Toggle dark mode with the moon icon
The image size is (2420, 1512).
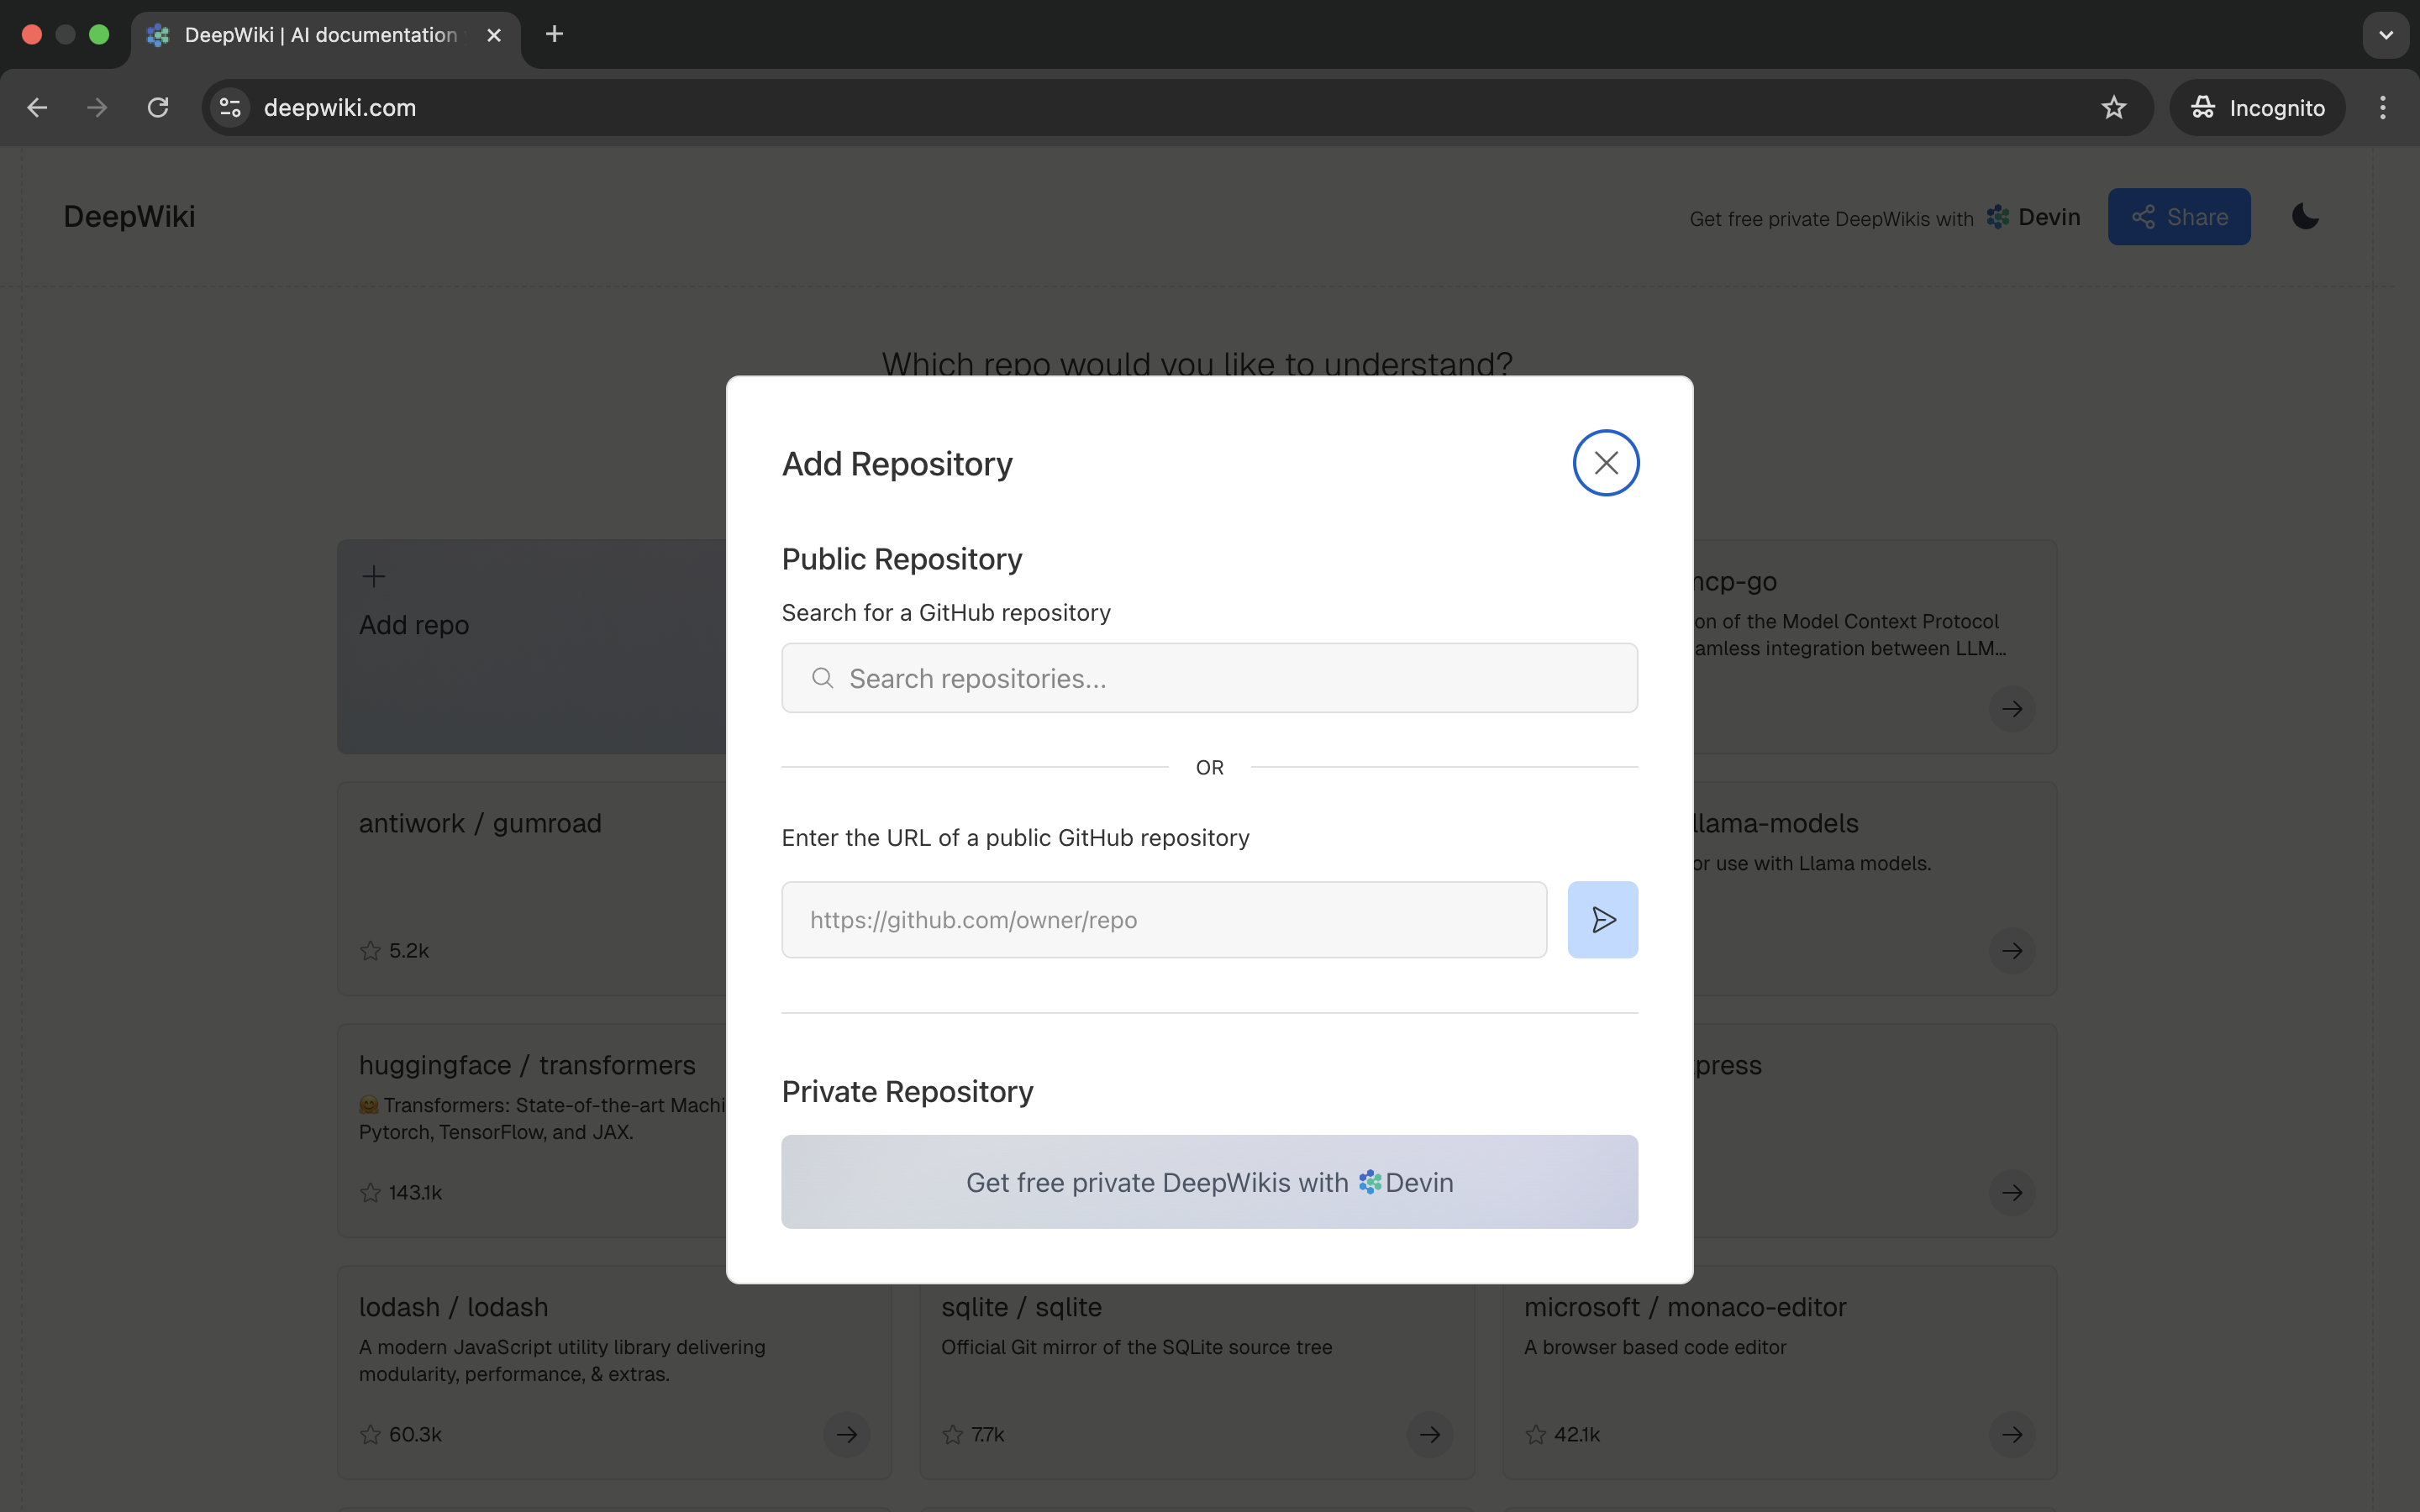2305,217
